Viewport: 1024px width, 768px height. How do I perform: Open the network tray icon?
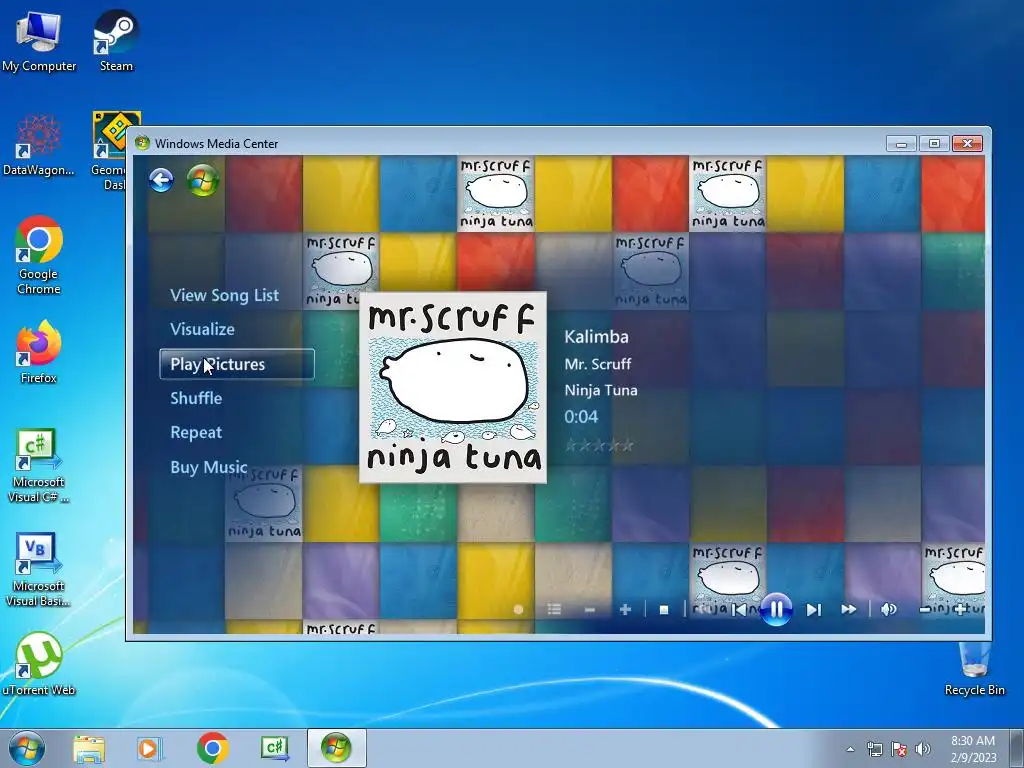coord(874,750)
